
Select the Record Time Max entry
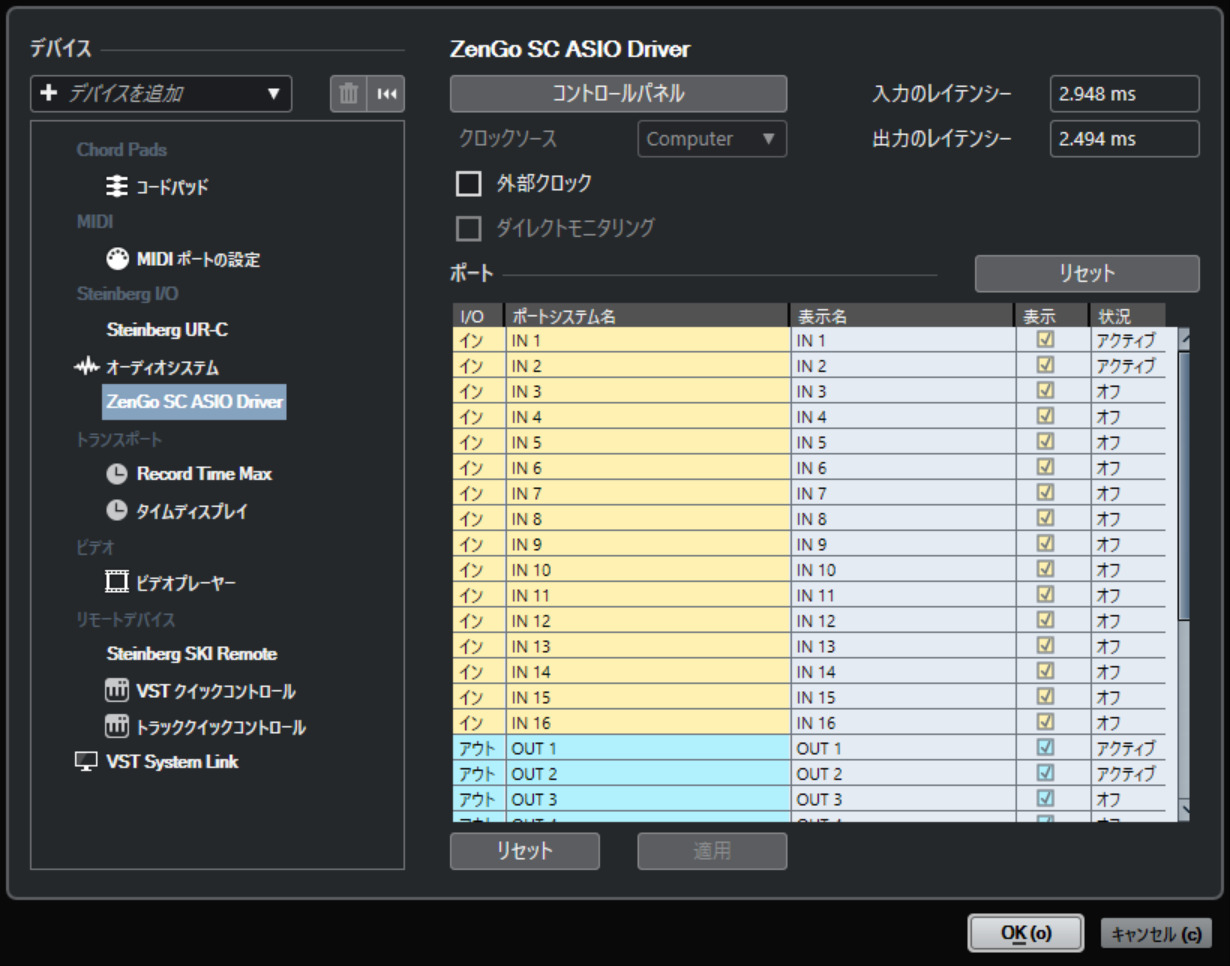204,474
